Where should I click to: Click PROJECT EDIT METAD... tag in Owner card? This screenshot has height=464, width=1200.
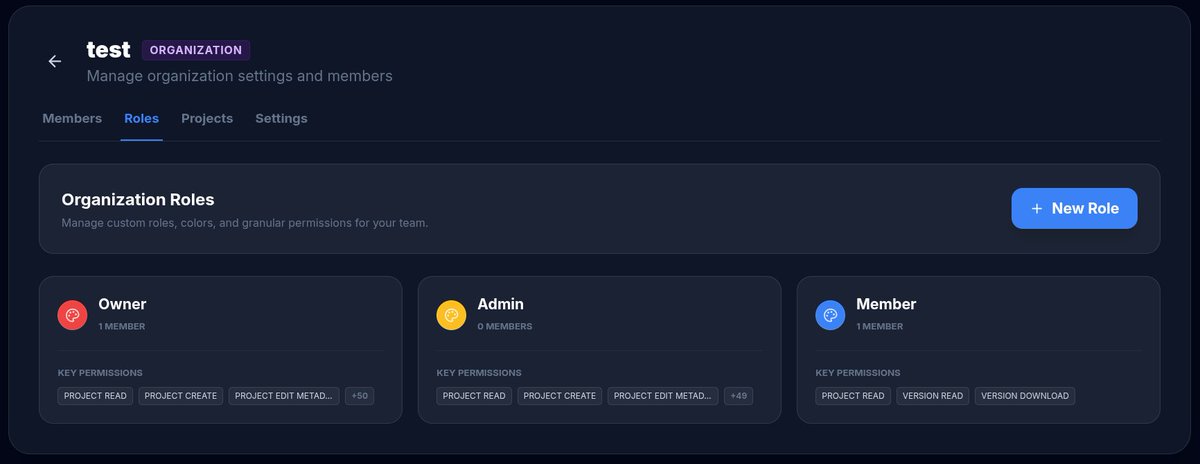(x=284, y=396)
